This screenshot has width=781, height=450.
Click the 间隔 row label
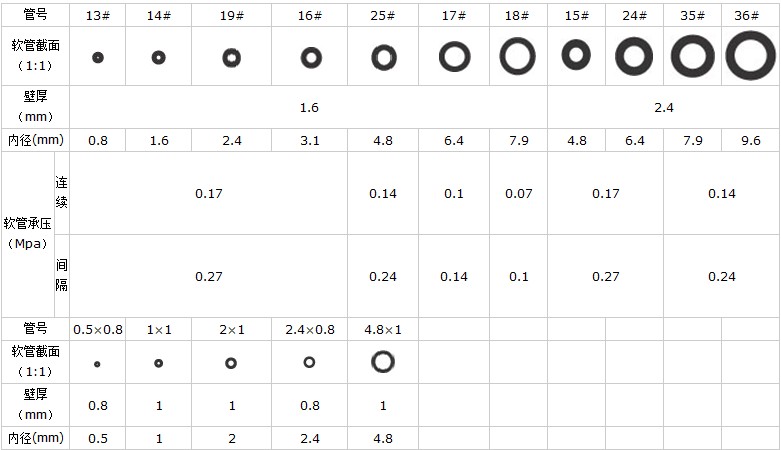pos(61,275)
